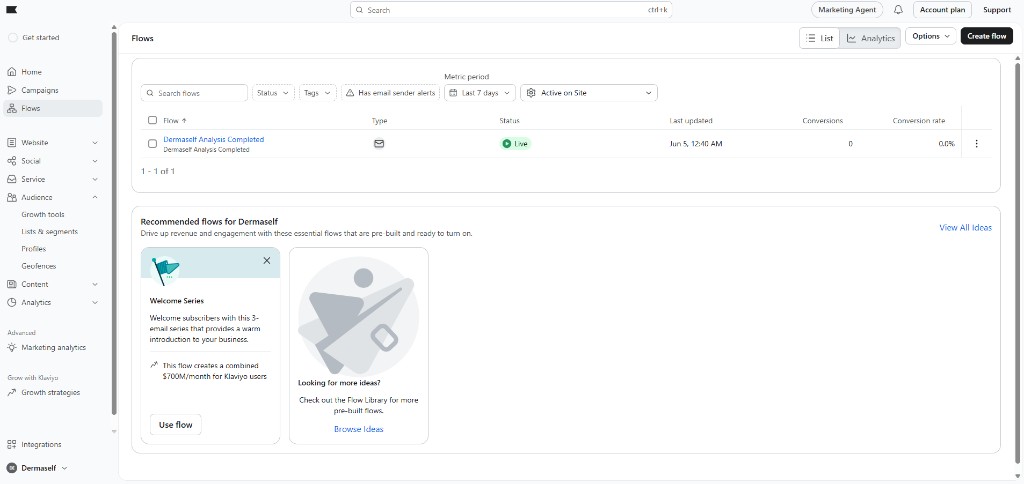Click Use flow on Welcome Series card
Image resolution: width=1024 pixels, height=484 pixels.
tap(176, 425)
